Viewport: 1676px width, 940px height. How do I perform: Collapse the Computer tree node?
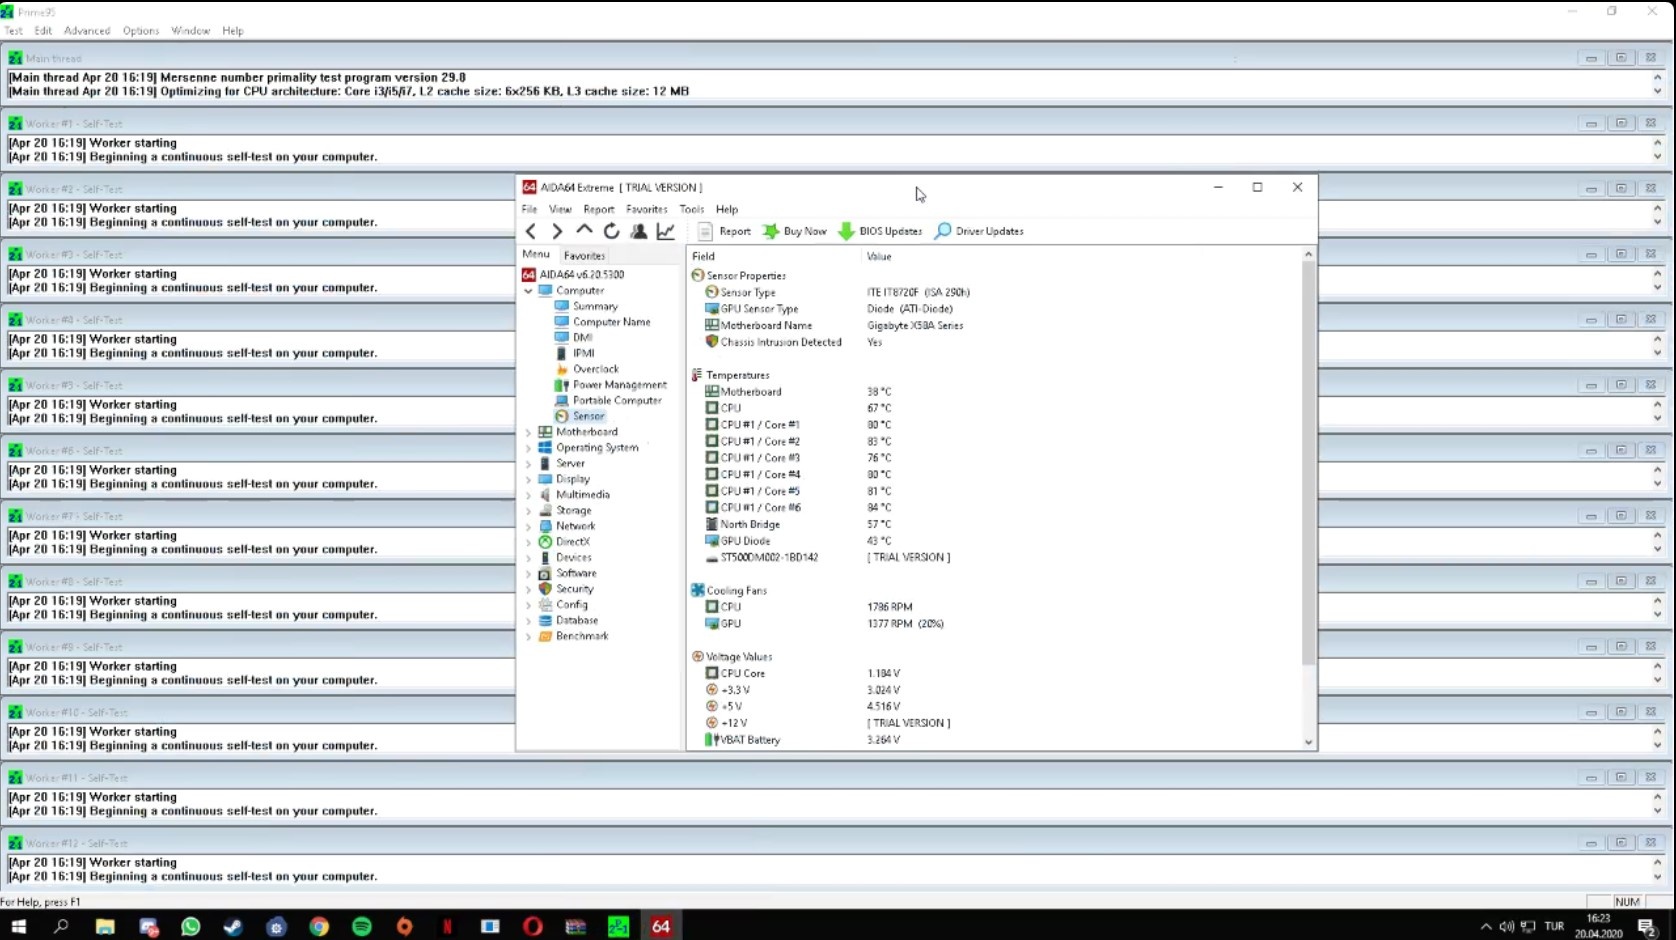tap(528, 291)
